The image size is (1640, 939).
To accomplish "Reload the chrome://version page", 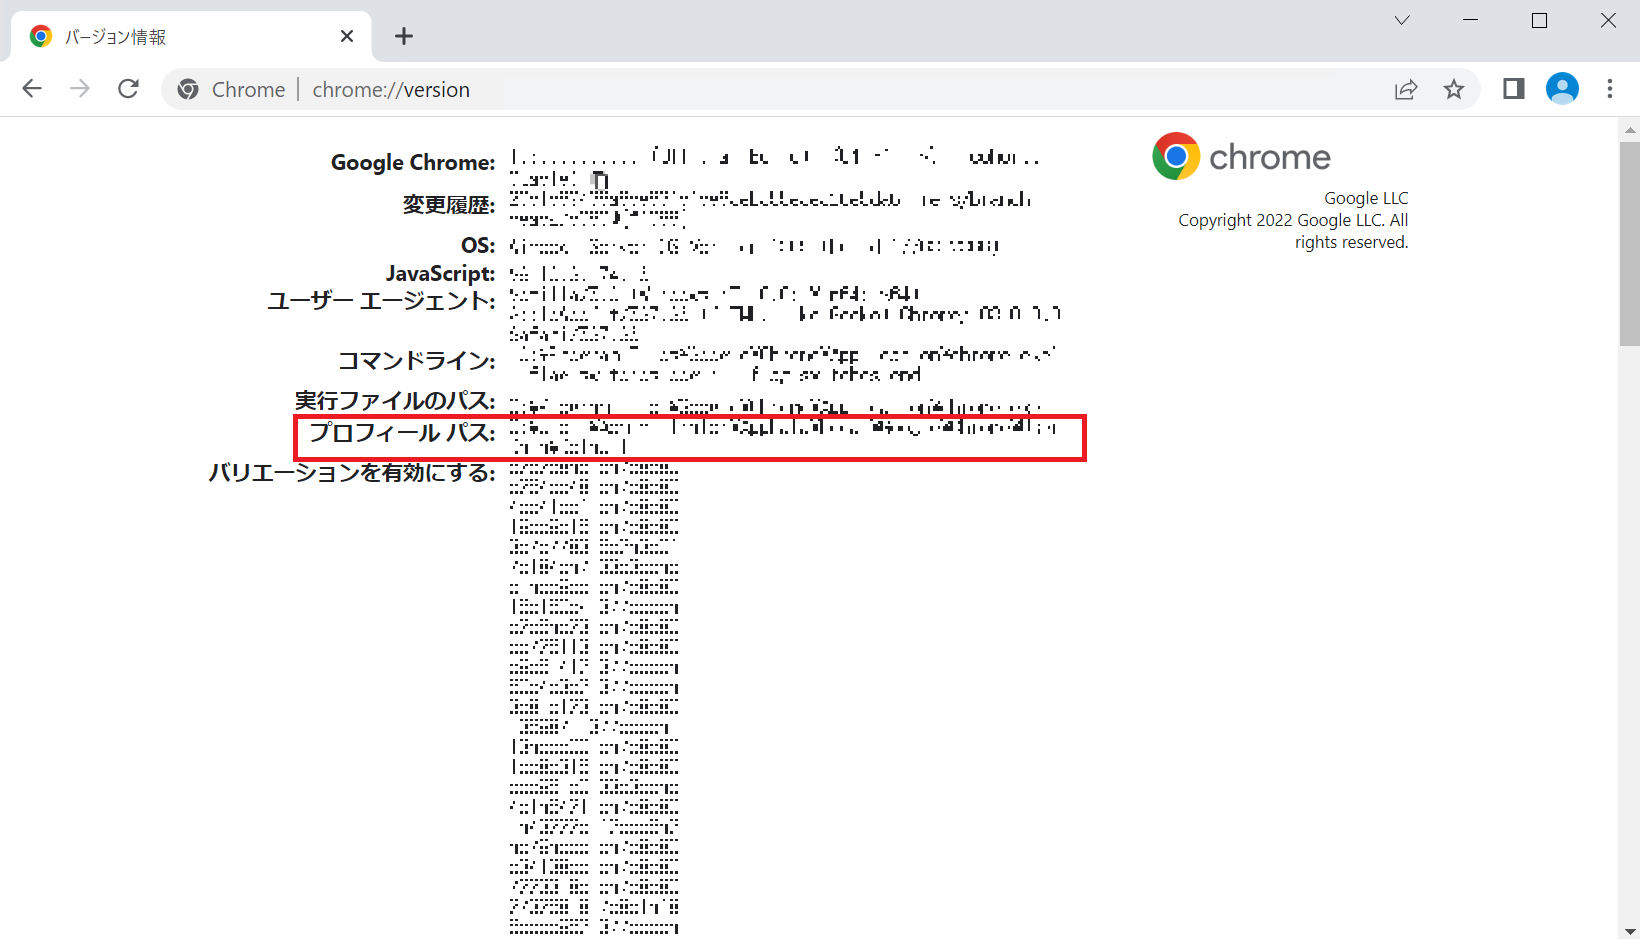I will (128, 89).
